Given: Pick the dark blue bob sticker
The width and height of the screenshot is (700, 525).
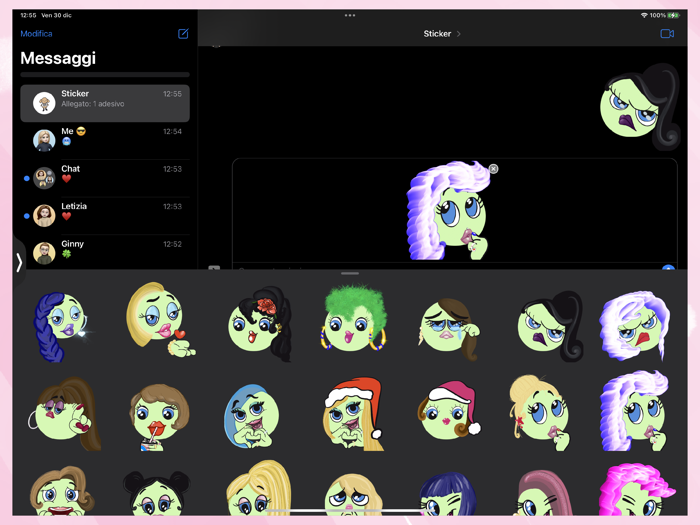Looking at the screenshot, I should click(448, 494).
